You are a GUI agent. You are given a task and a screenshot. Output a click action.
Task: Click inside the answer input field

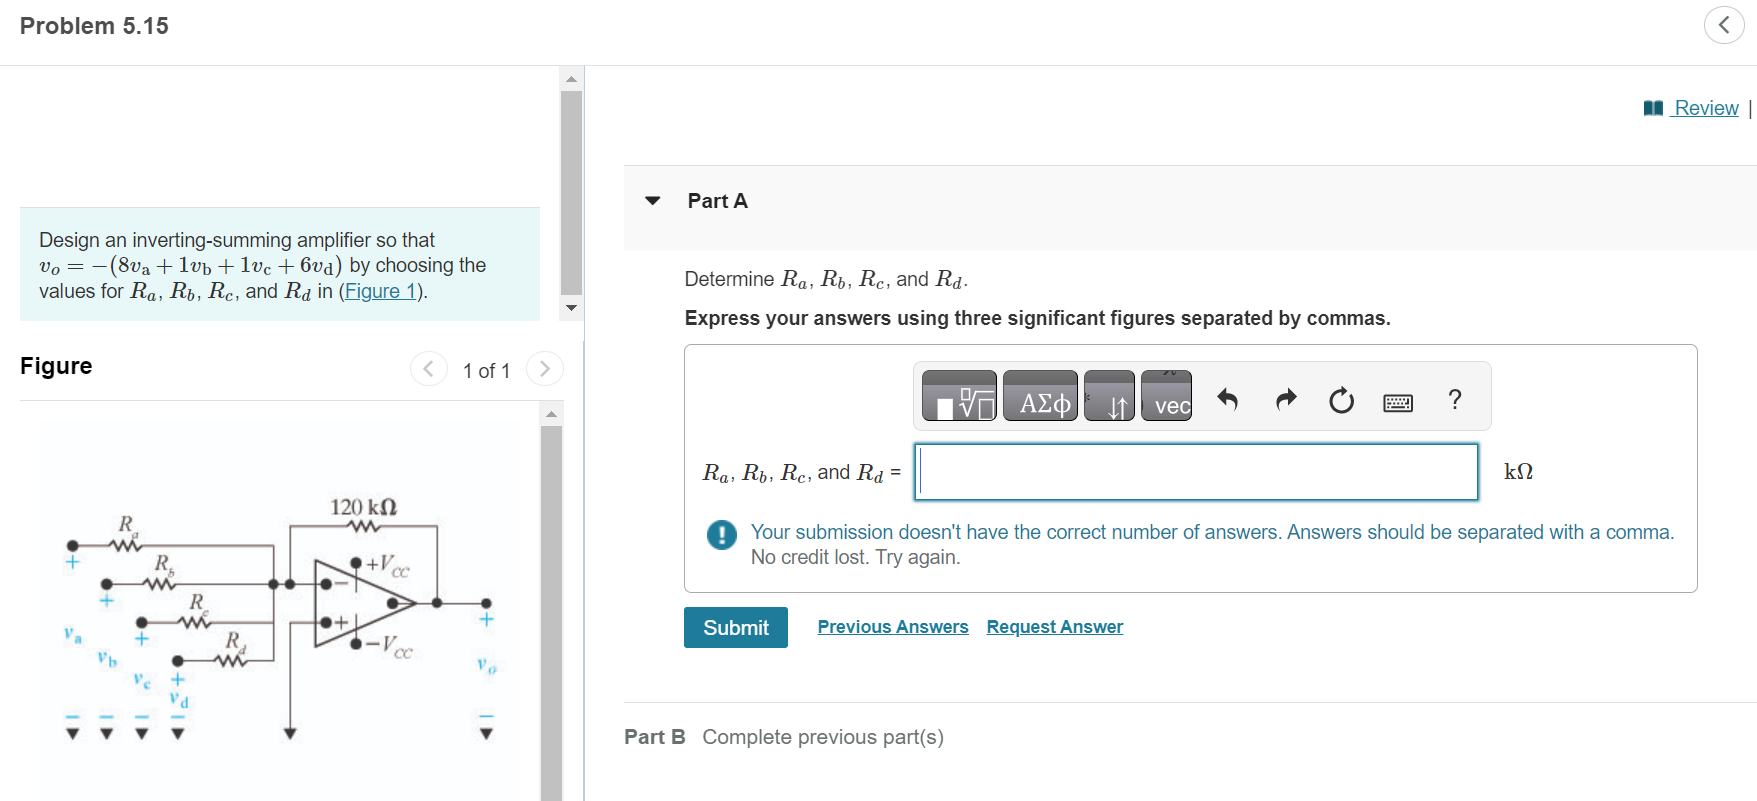1195,471
